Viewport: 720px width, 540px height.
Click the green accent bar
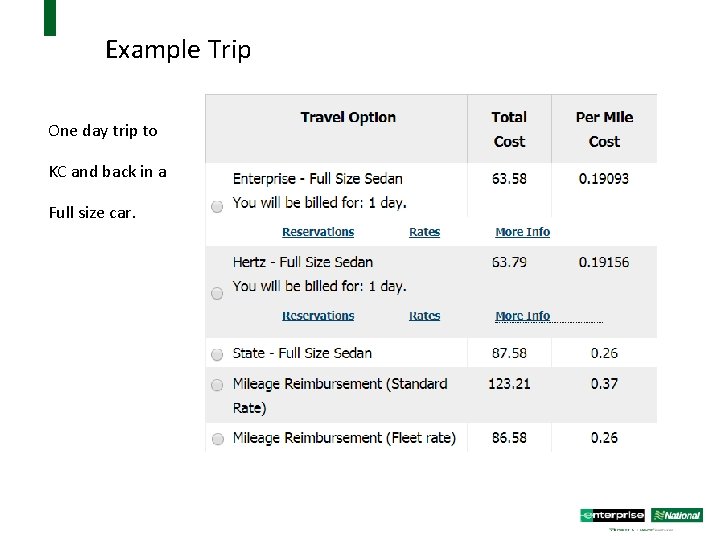pos(50,18)
